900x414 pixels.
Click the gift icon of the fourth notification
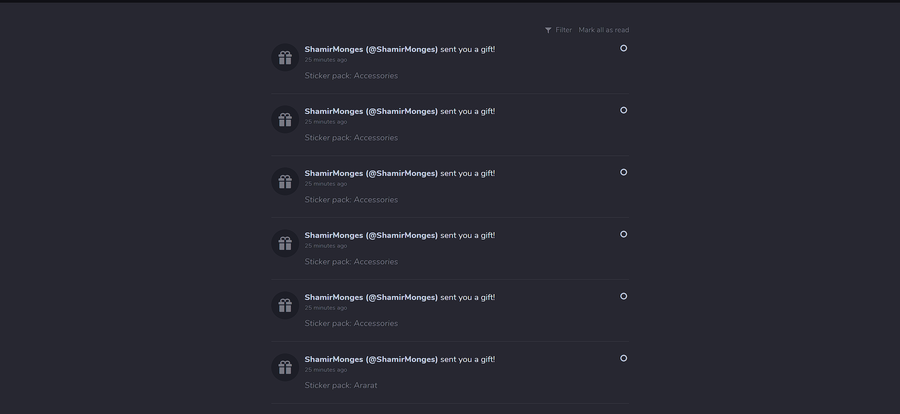pyautogui.click(x=285, y=244)
